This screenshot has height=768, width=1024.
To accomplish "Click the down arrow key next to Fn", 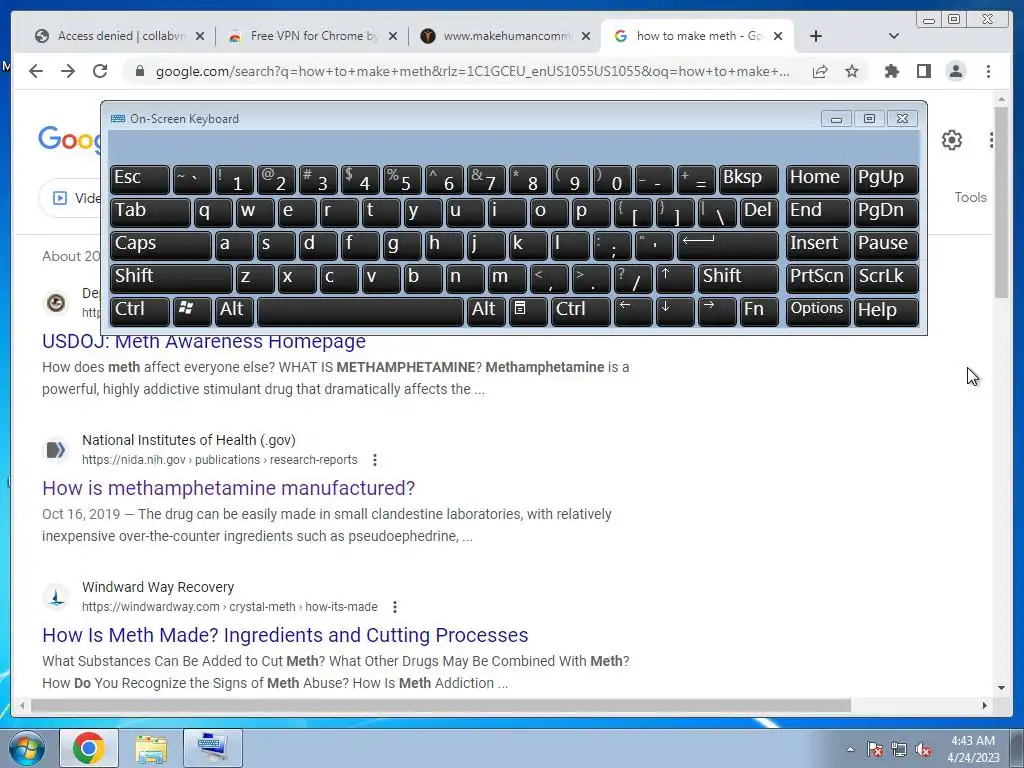I will pyautogui.click(x=675, y=311).
